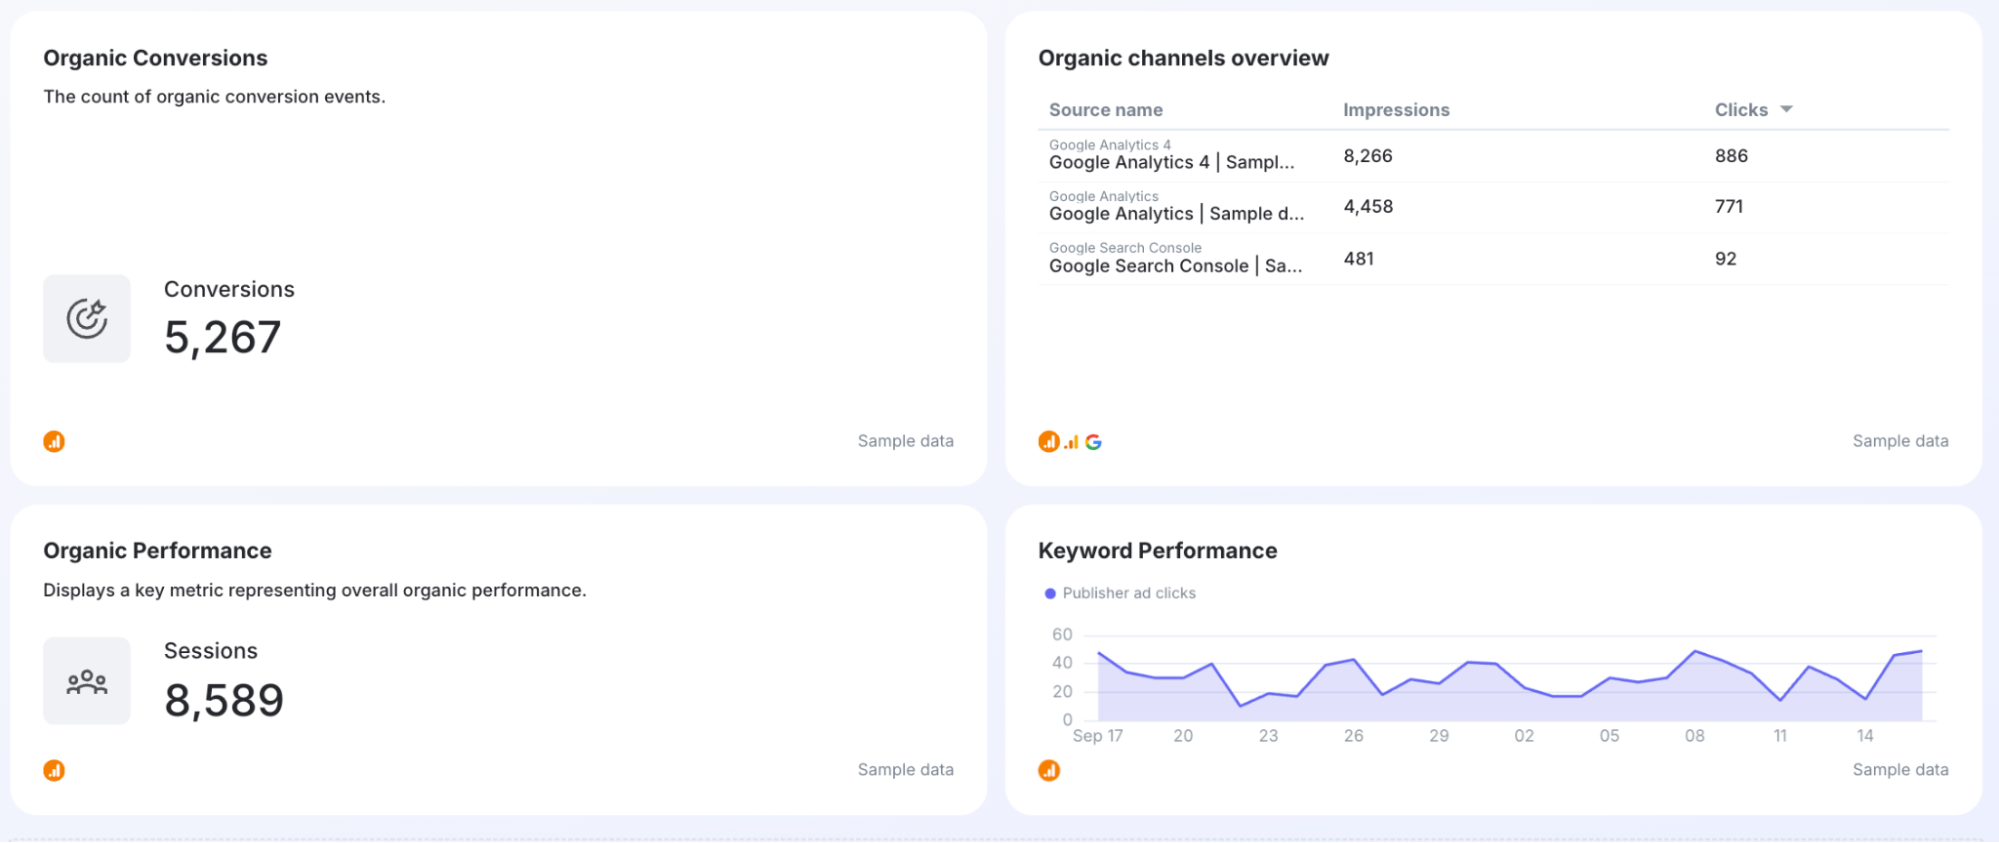Click the Google G logo icon
The image size is (1999, 843).
1093,442
